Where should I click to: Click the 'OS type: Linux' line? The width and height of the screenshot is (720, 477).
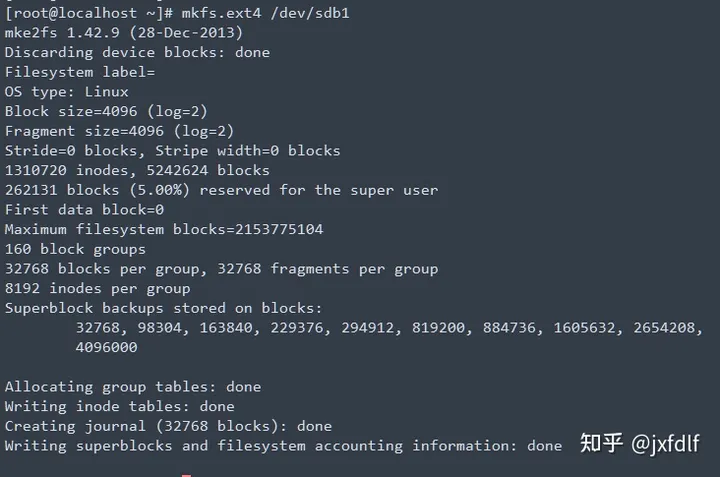(67, 92)
